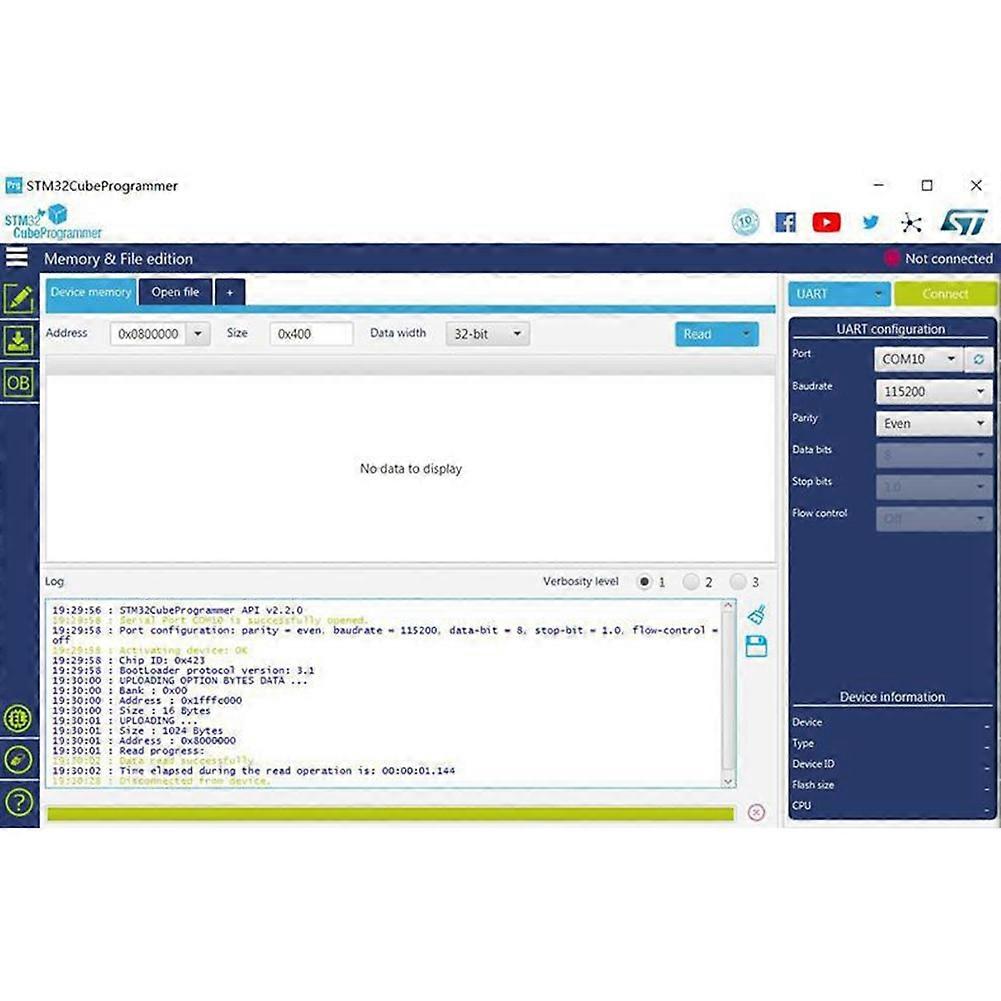Click the 'Device information' heading
Screen dimensions: 1001x1001
click(x=892, y=696)
